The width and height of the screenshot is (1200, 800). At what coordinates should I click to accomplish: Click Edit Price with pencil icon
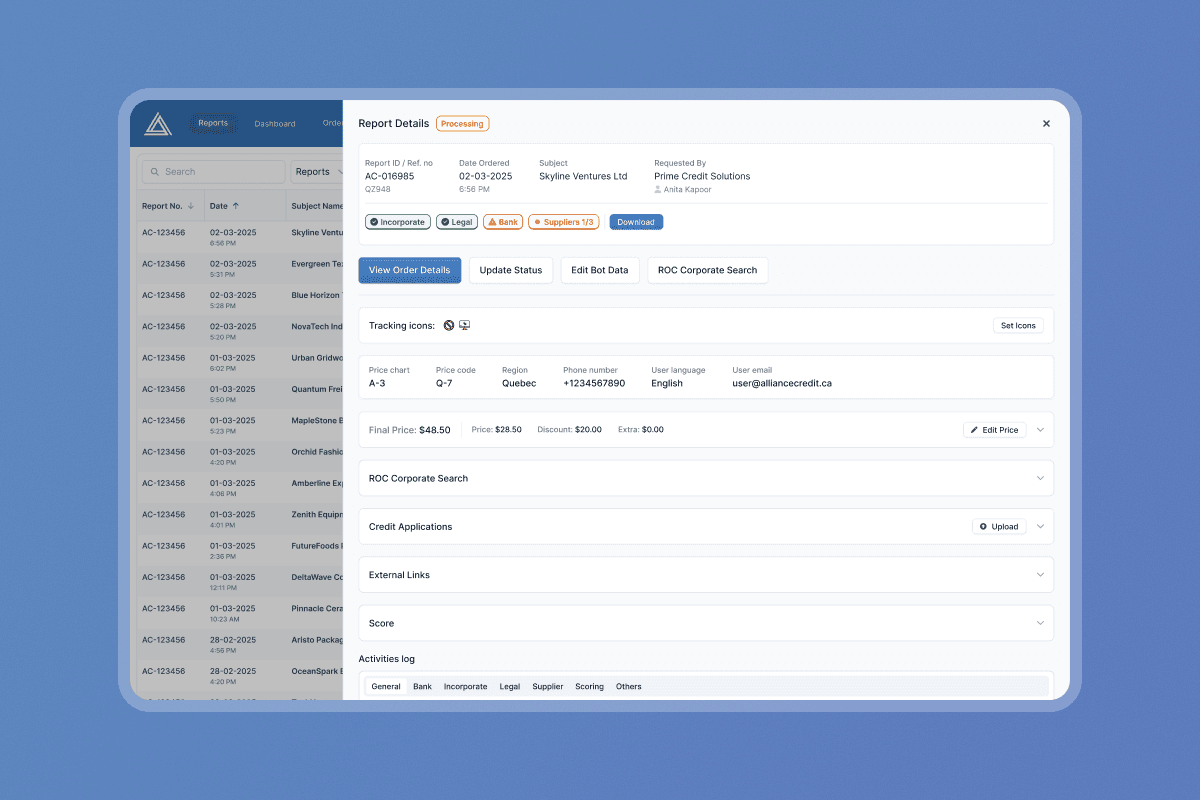(x=994, y=430)
